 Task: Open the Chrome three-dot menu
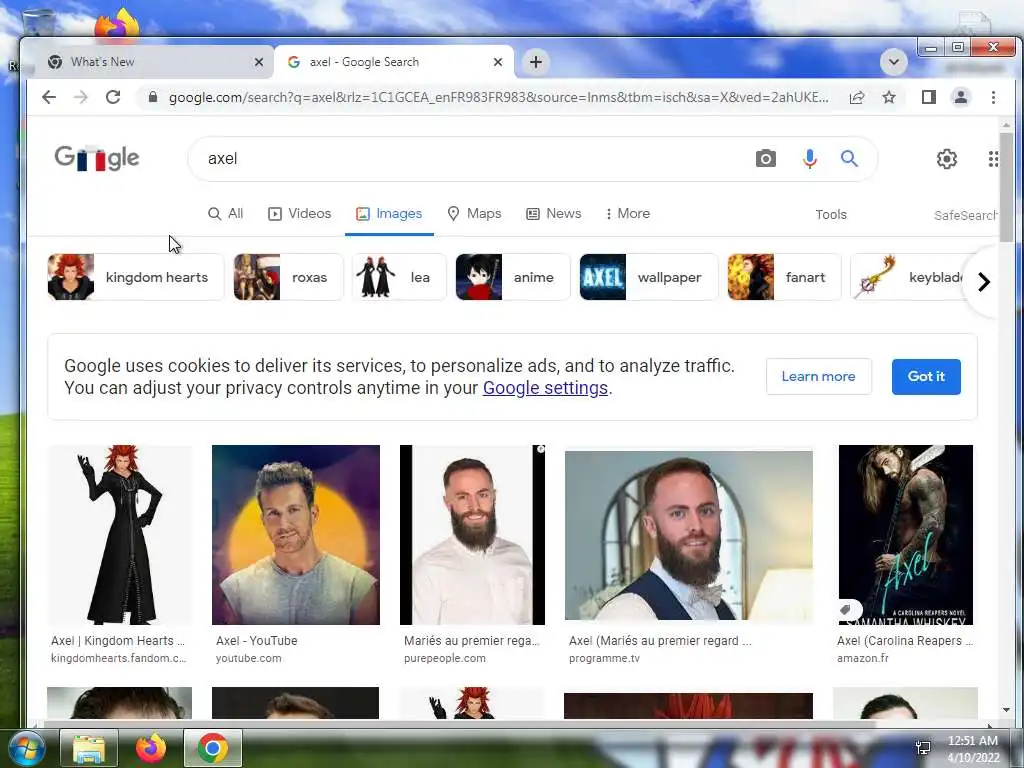point(993,97)
